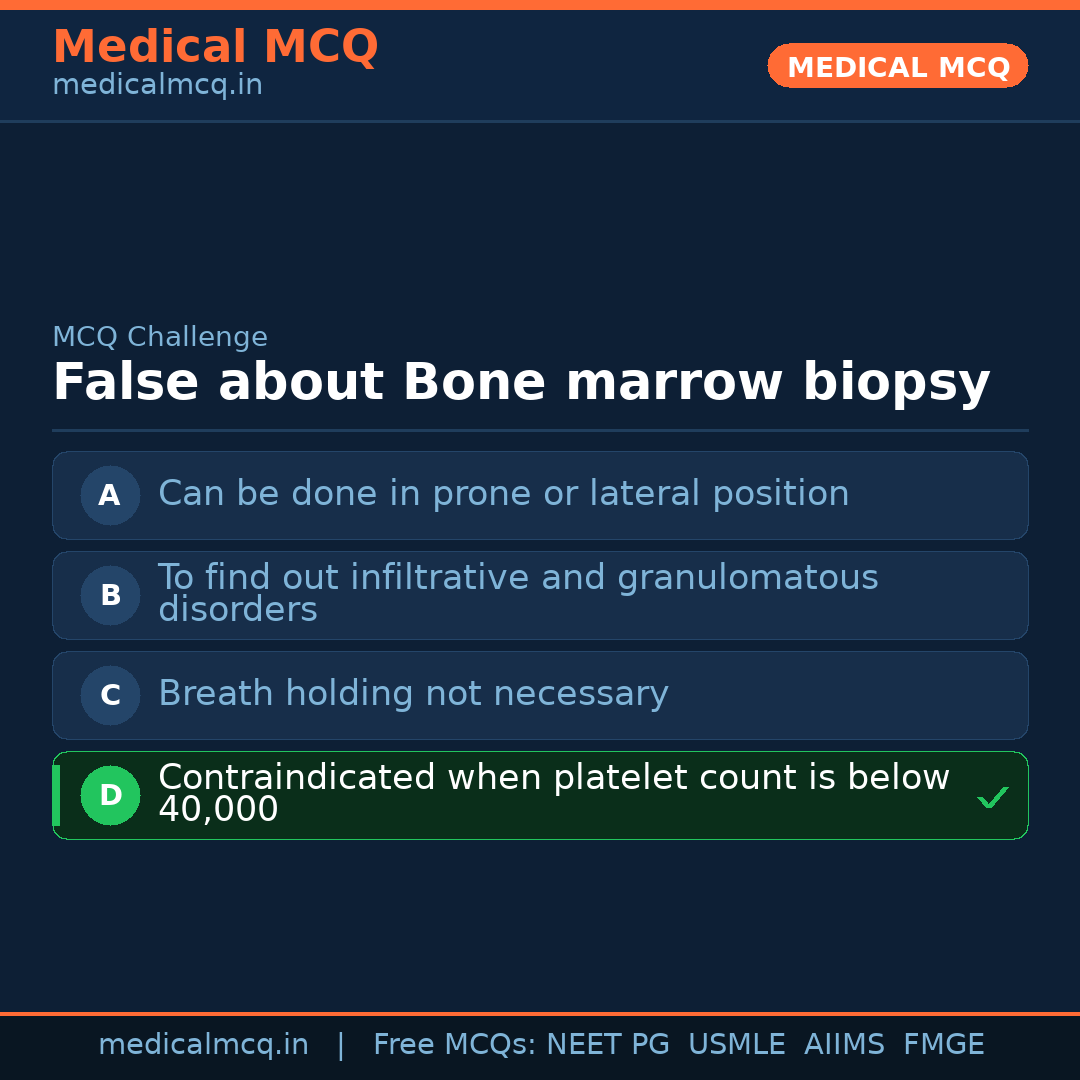This screenshot has height=1080, width=1080.
Task: Click the green D circle icon
Action: [x=110, y=795]
